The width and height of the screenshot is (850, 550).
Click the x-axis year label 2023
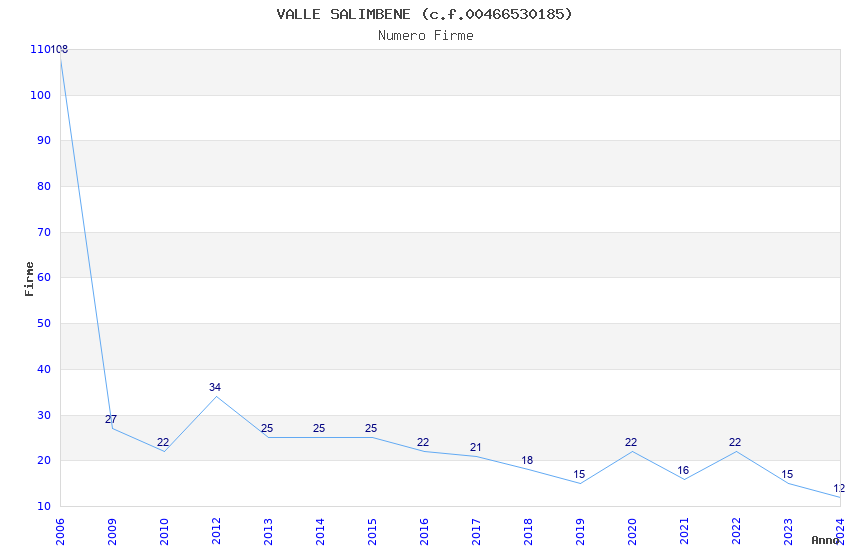pos(789,532)
